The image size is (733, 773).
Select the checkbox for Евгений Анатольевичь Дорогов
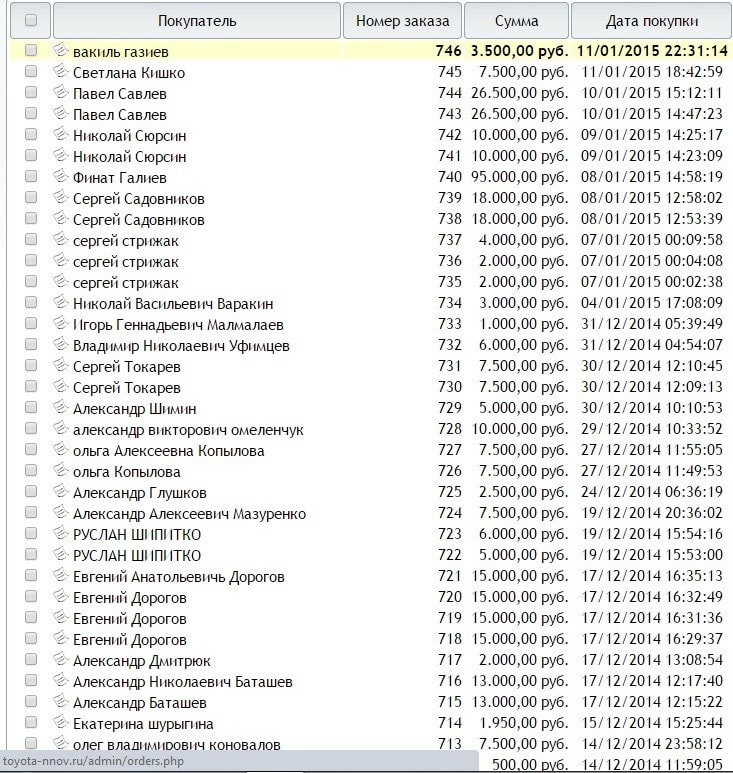(x=31, y=575)
